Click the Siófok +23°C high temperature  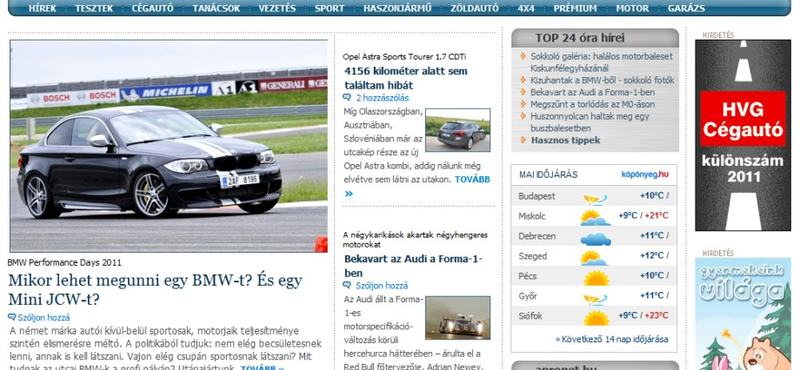click(656, 315)
